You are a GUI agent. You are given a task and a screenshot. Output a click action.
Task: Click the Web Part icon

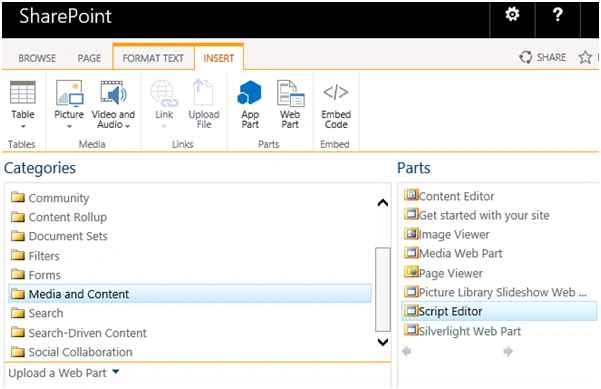pos(290,93)
